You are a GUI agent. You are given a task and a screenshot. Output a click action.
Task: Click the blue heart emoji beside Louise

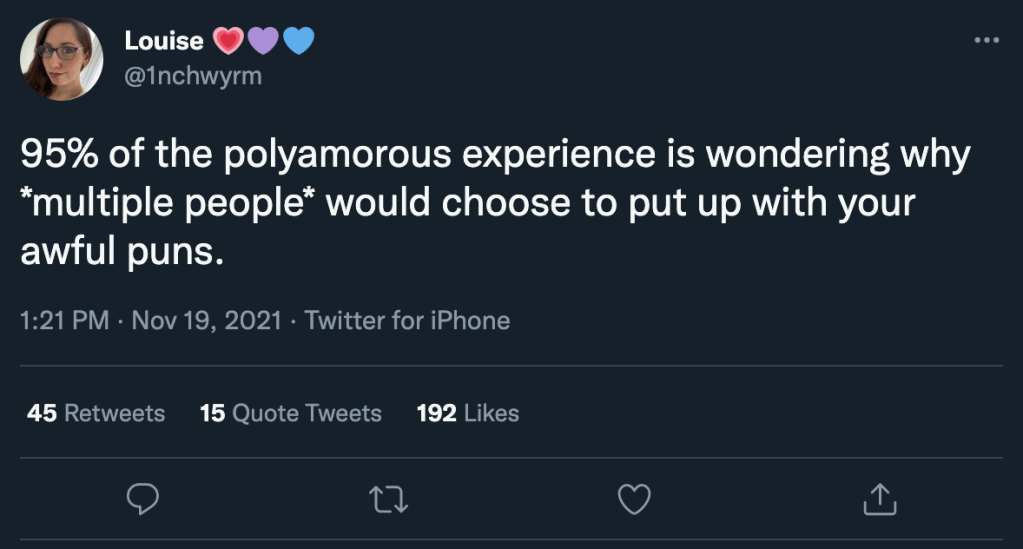(x=298, y=41)
